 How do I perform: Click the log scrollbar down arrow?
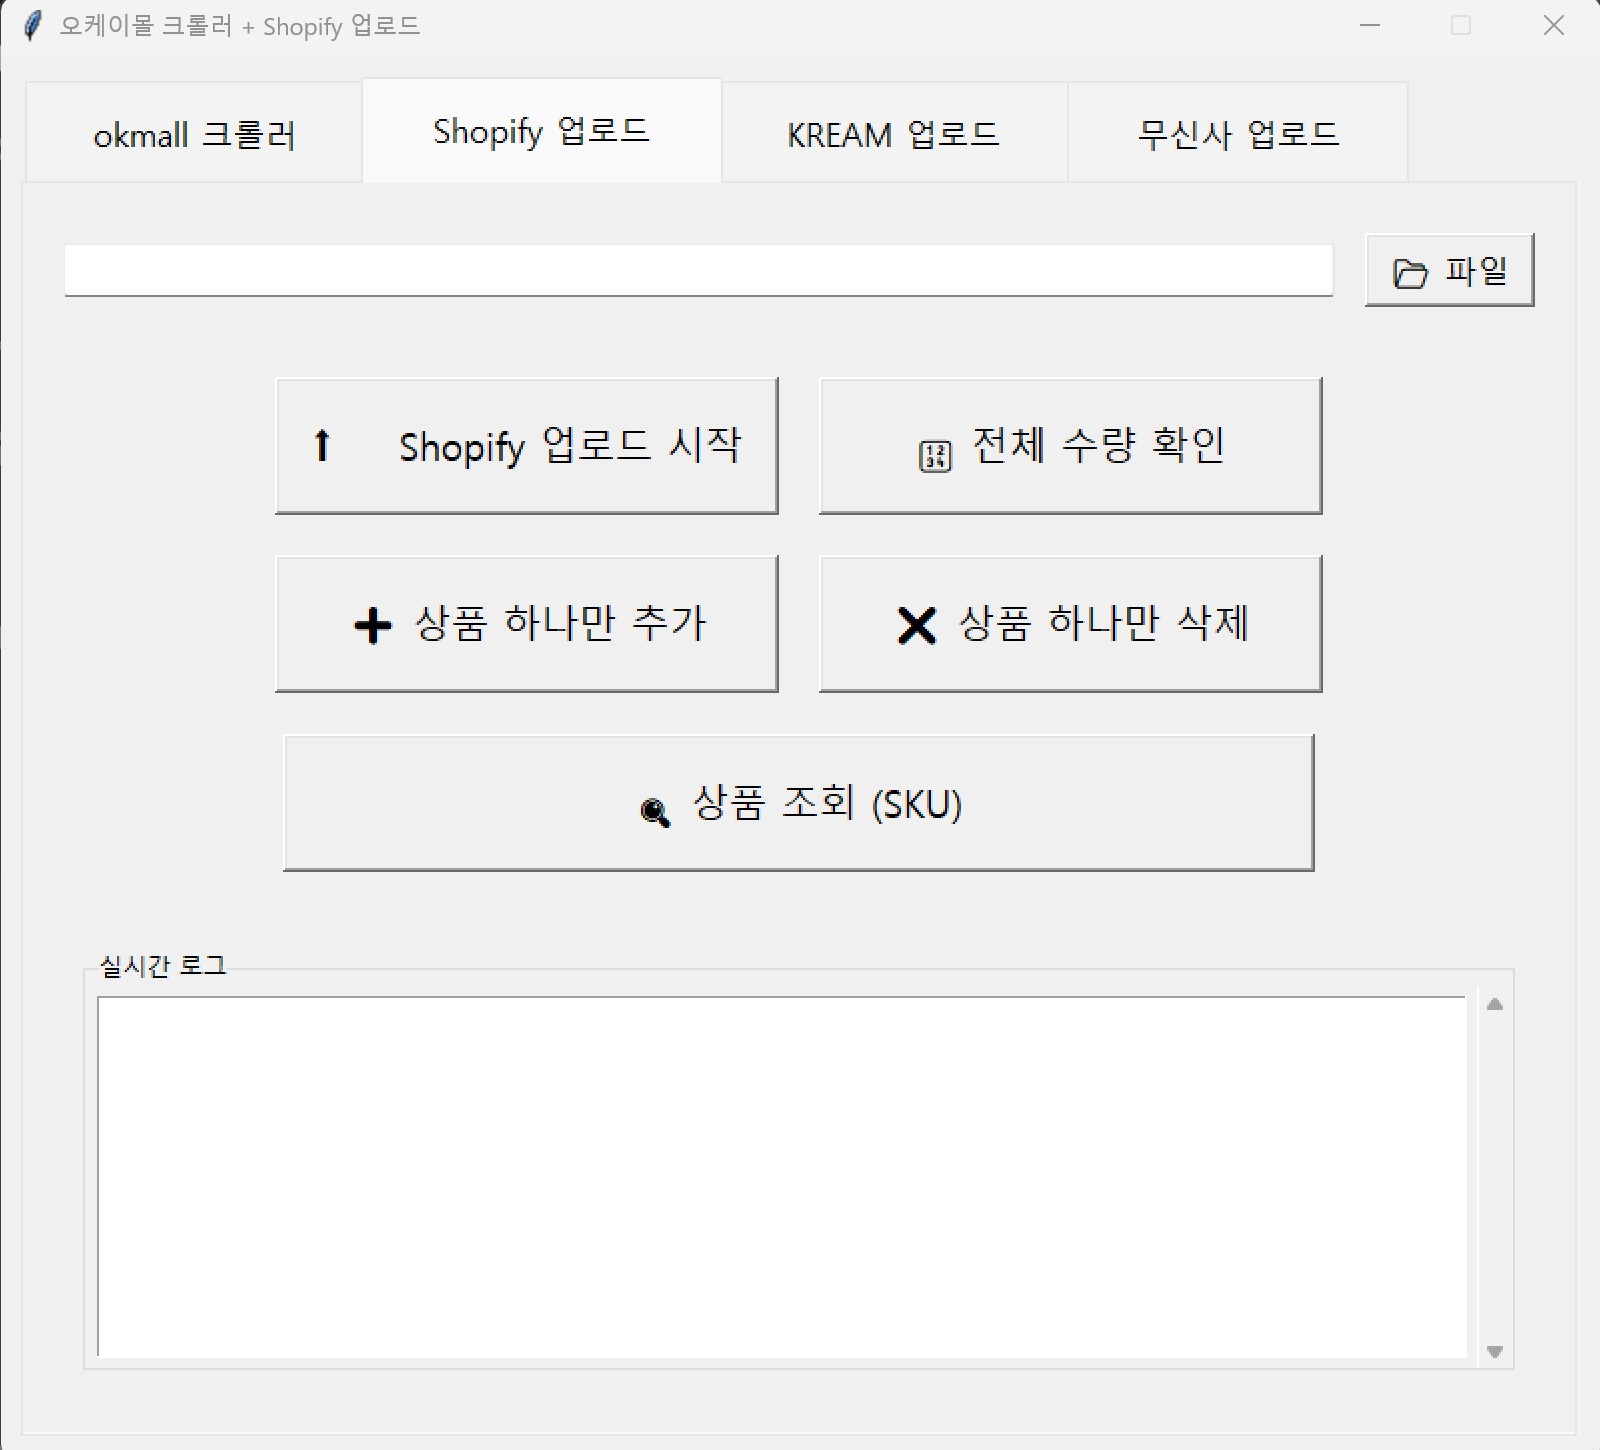click(x=1495, y=1351)
